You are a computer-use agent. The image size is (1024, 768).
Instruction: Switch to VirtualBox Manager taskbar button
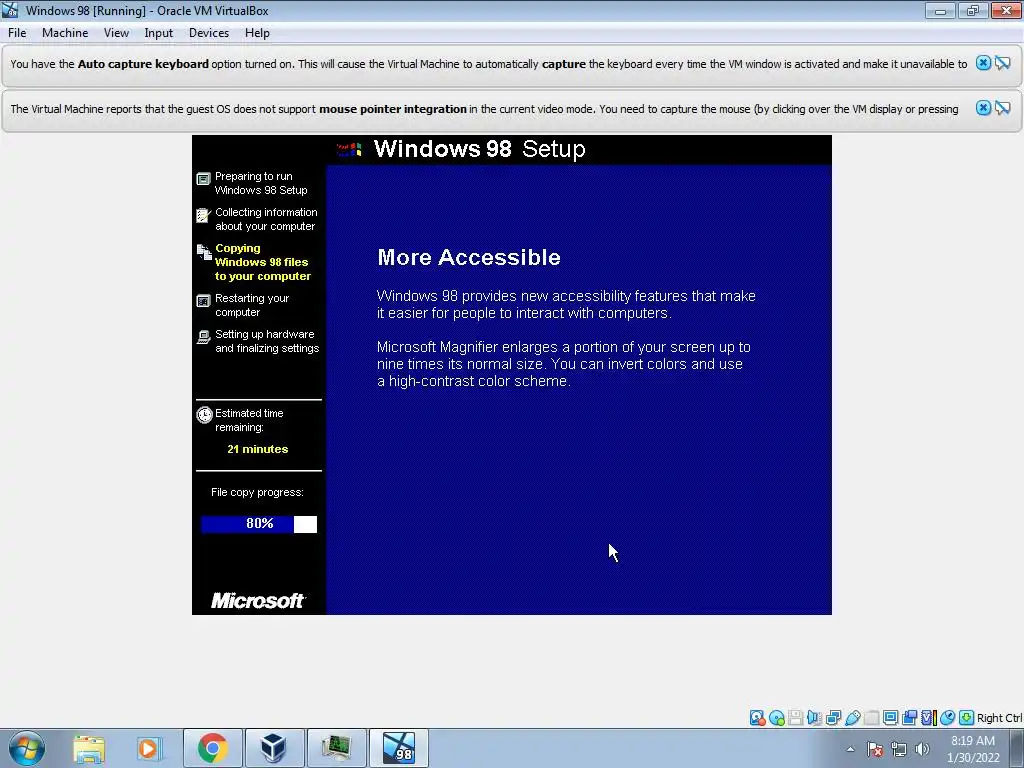pyautogui.click(x=274, y=748)
